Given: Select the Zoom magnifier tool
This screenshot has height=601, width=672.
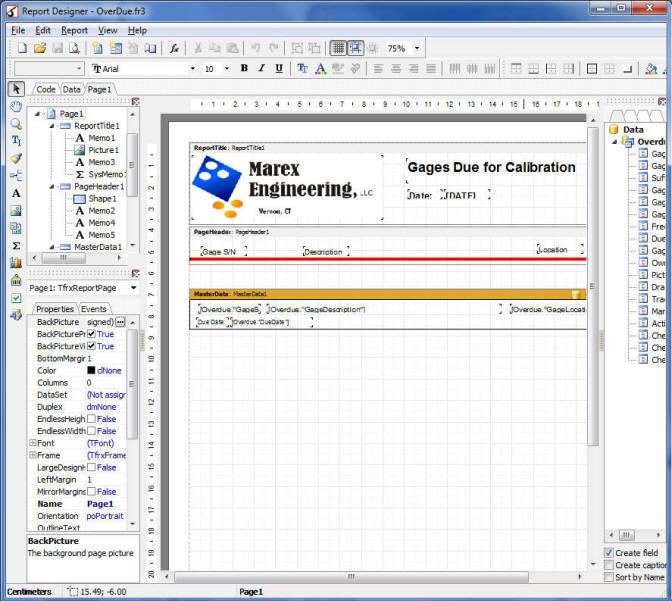Looking at the screenshot, I should pos(16,123).
